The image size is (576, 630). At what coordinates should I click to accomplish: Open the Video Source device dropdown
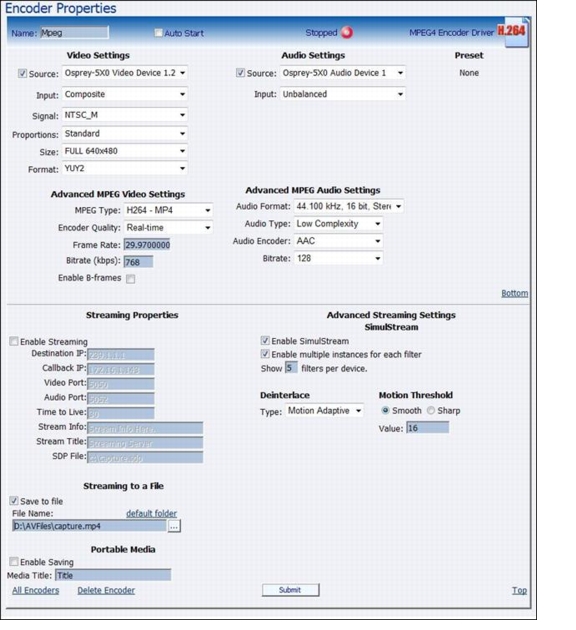125,73
